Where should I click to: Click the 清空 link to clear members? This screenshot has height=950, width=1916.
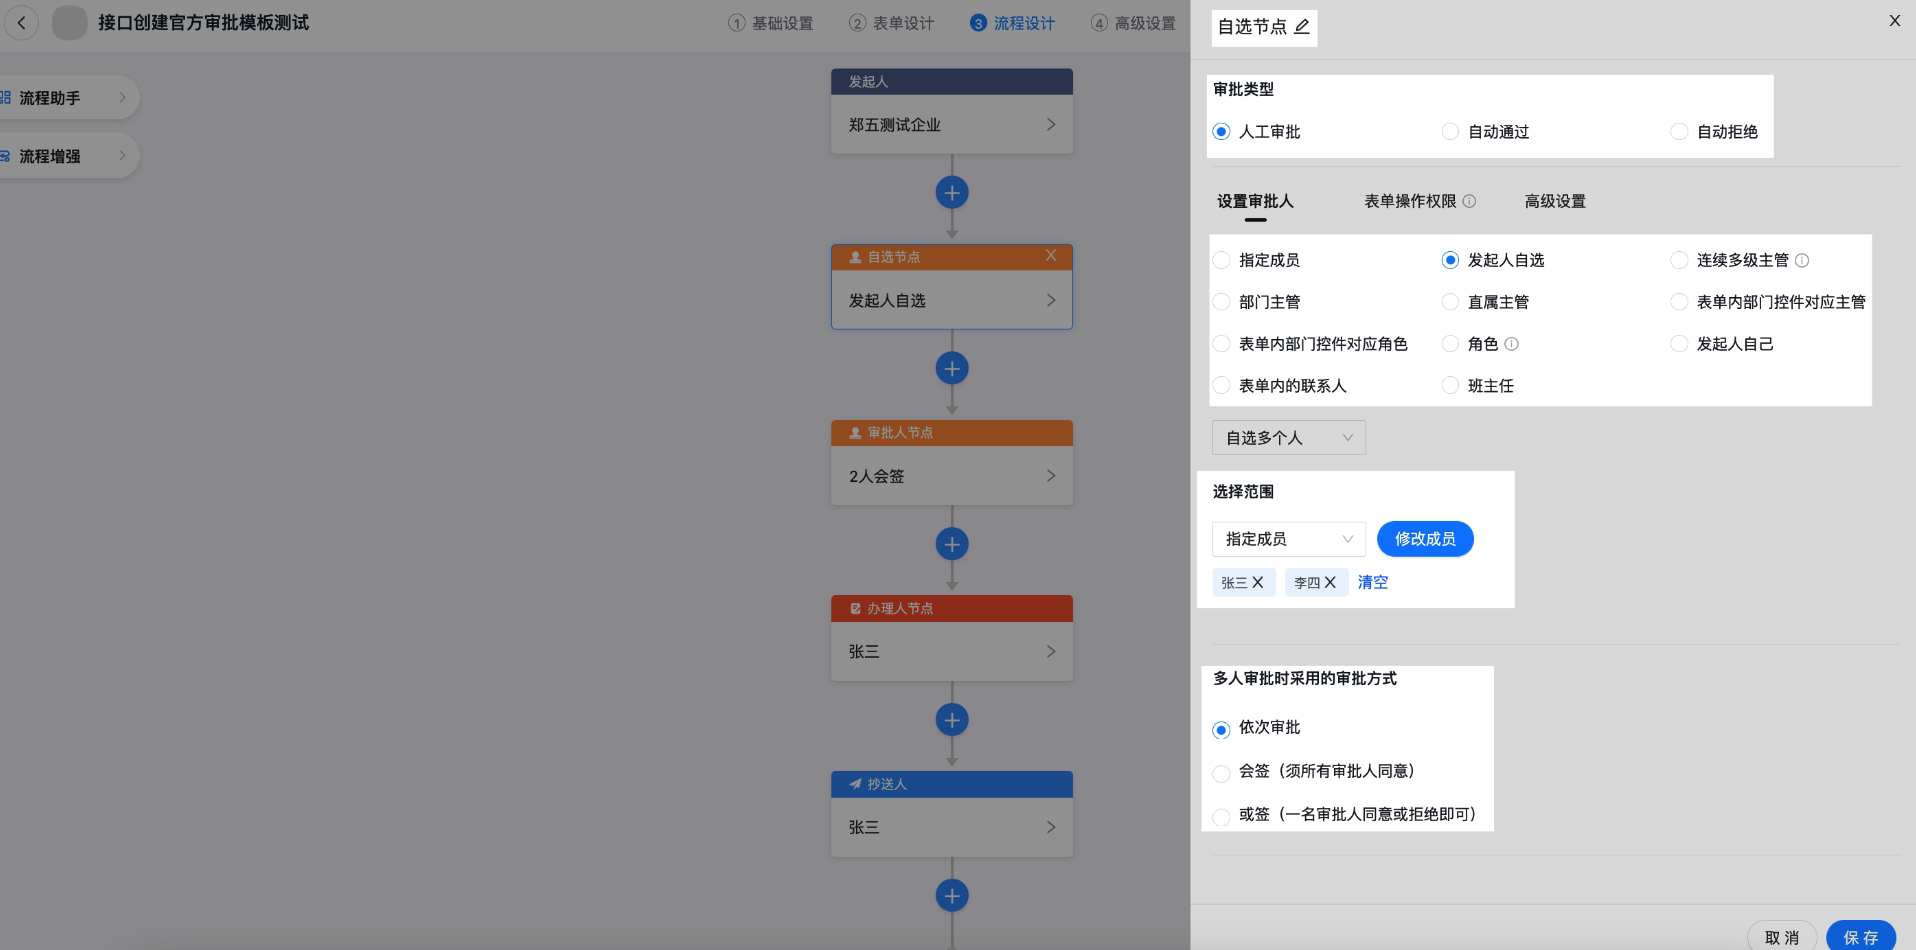click(x=1372, y=582)
